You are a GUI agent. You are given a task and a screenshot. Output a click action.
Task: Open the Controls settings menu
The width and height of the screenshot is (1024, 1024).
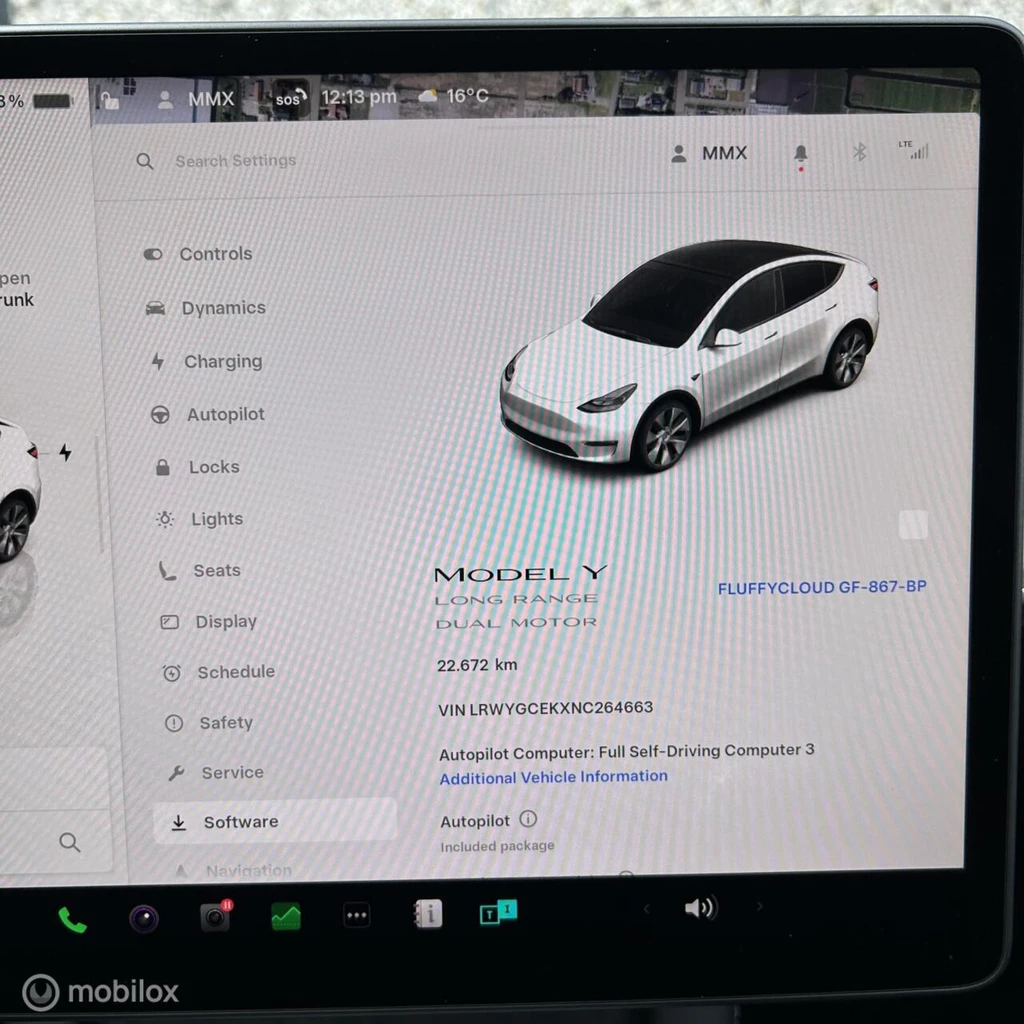pyautogui.click(x=198, y=254)
